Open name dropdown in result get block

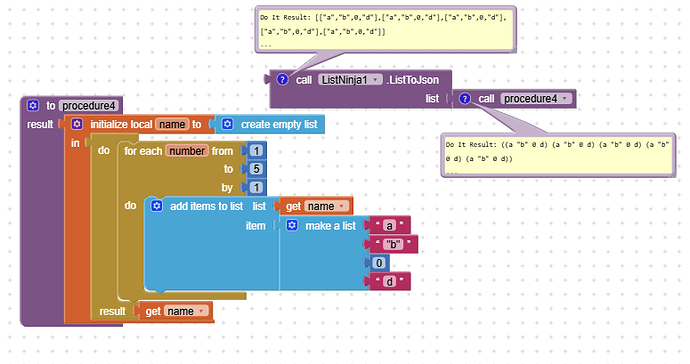(186, 311)
